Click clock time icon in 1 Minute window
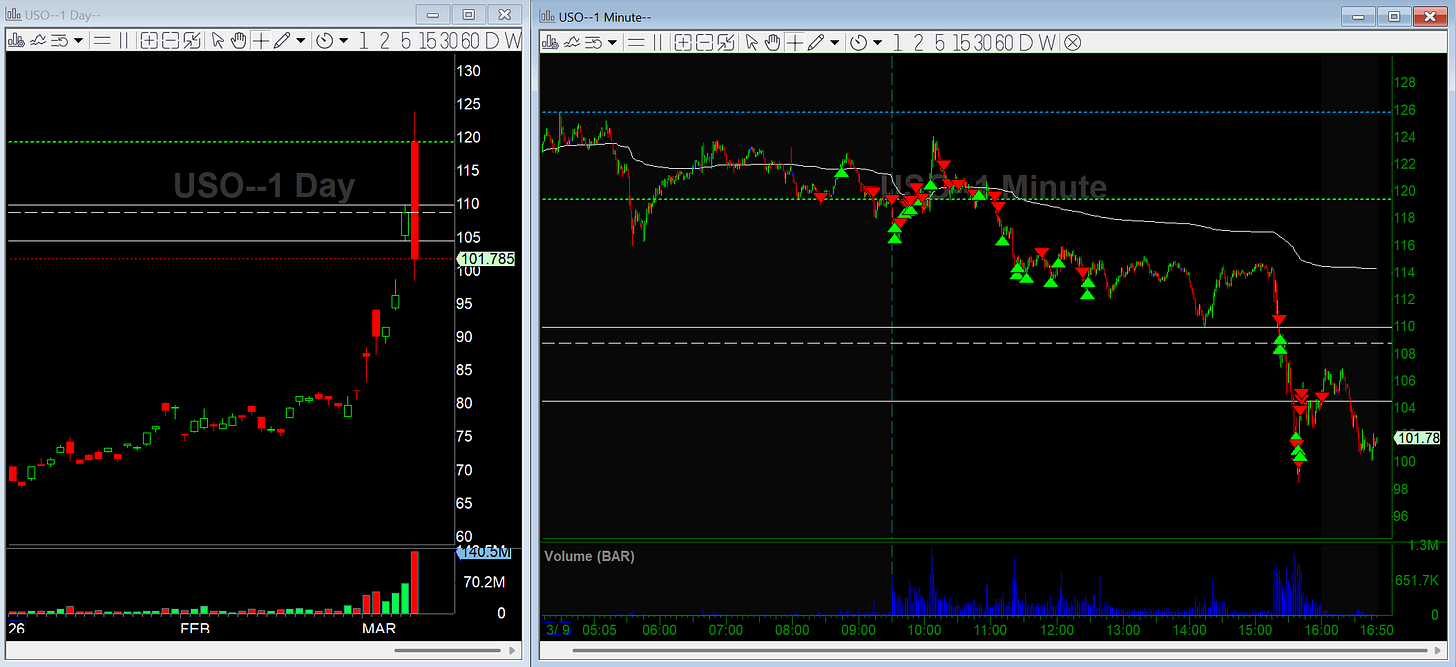 click(858, 42)
